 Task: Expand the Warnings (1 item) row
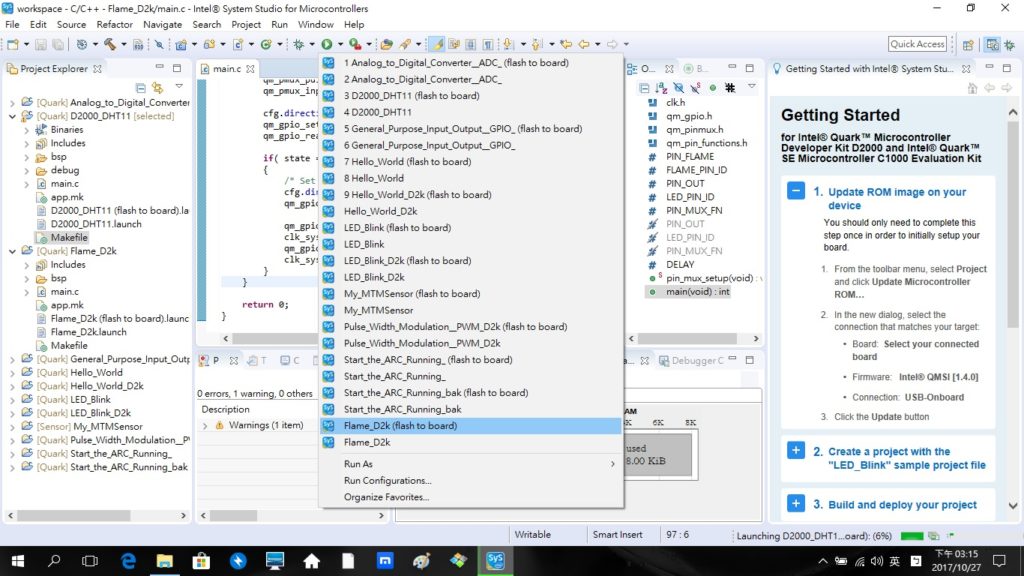(205, 426)
